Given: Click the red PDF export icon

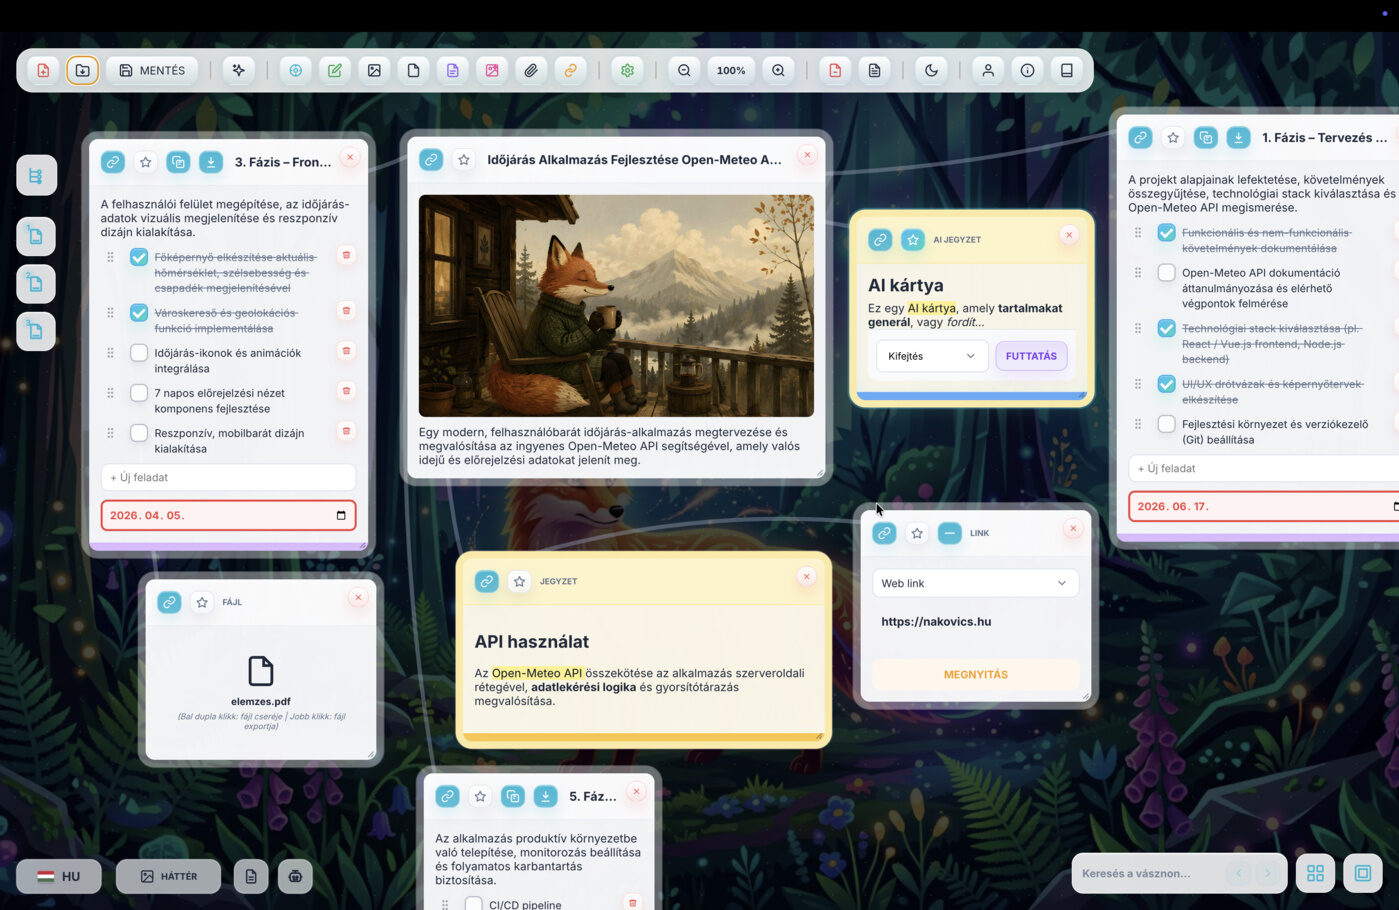Looking at the screenshot, I should 835,70.
